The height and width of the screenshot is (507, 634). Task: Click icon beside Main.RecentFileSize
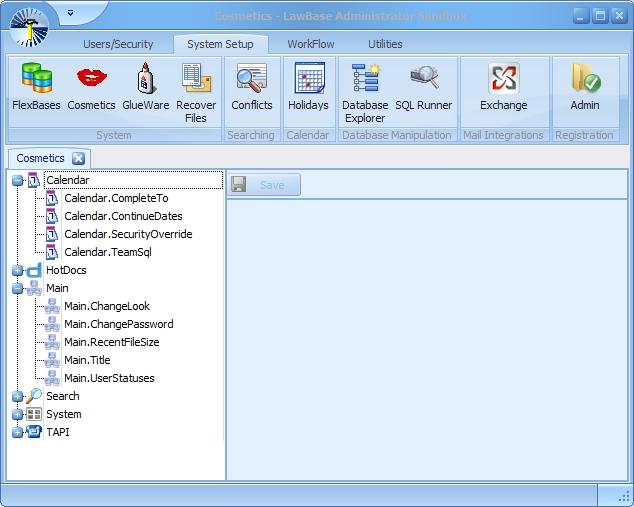tap(52, 342)
